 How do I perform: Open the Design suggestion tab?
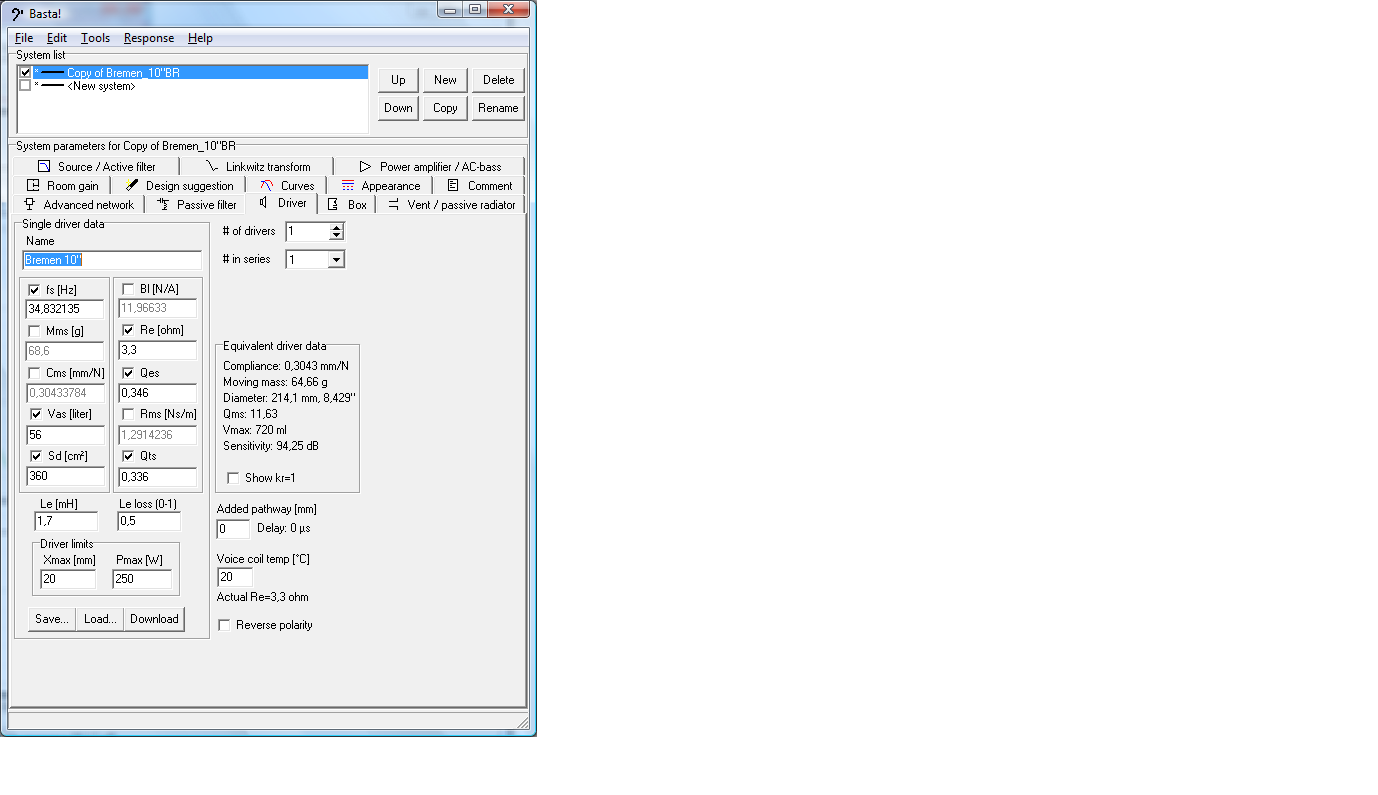point(179,186)
